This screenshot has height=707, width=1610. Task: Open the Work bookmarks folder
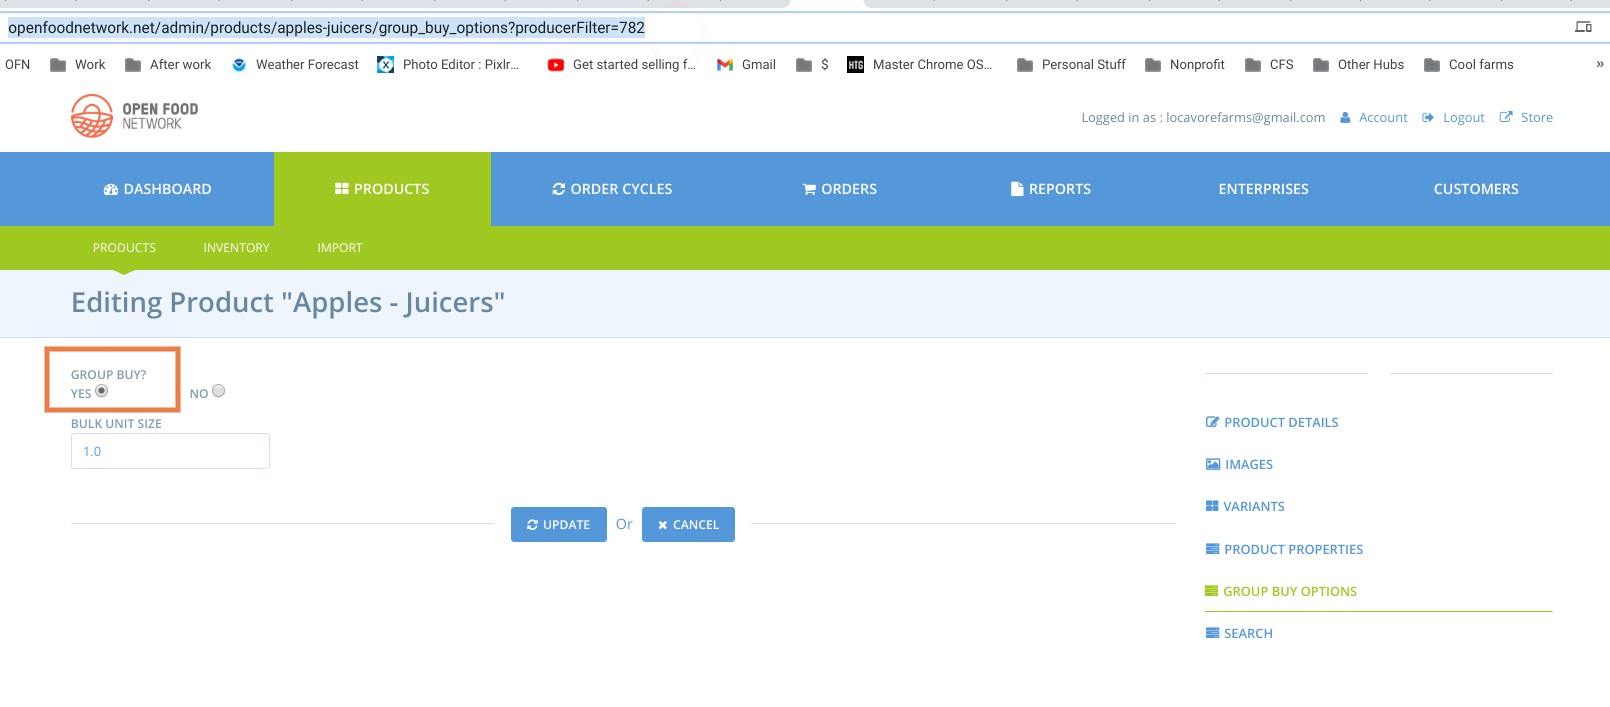[78, 64]
